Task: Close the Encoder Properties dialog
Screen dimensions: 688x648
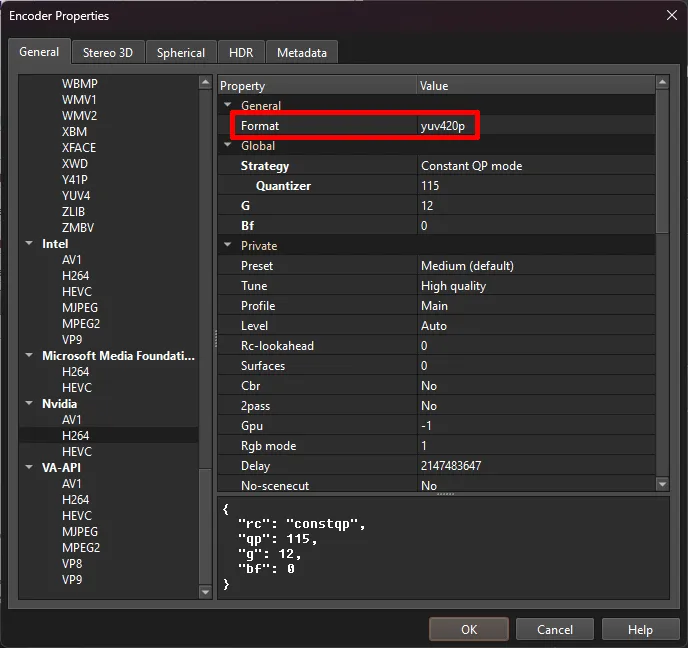Action: click(670, 15)
